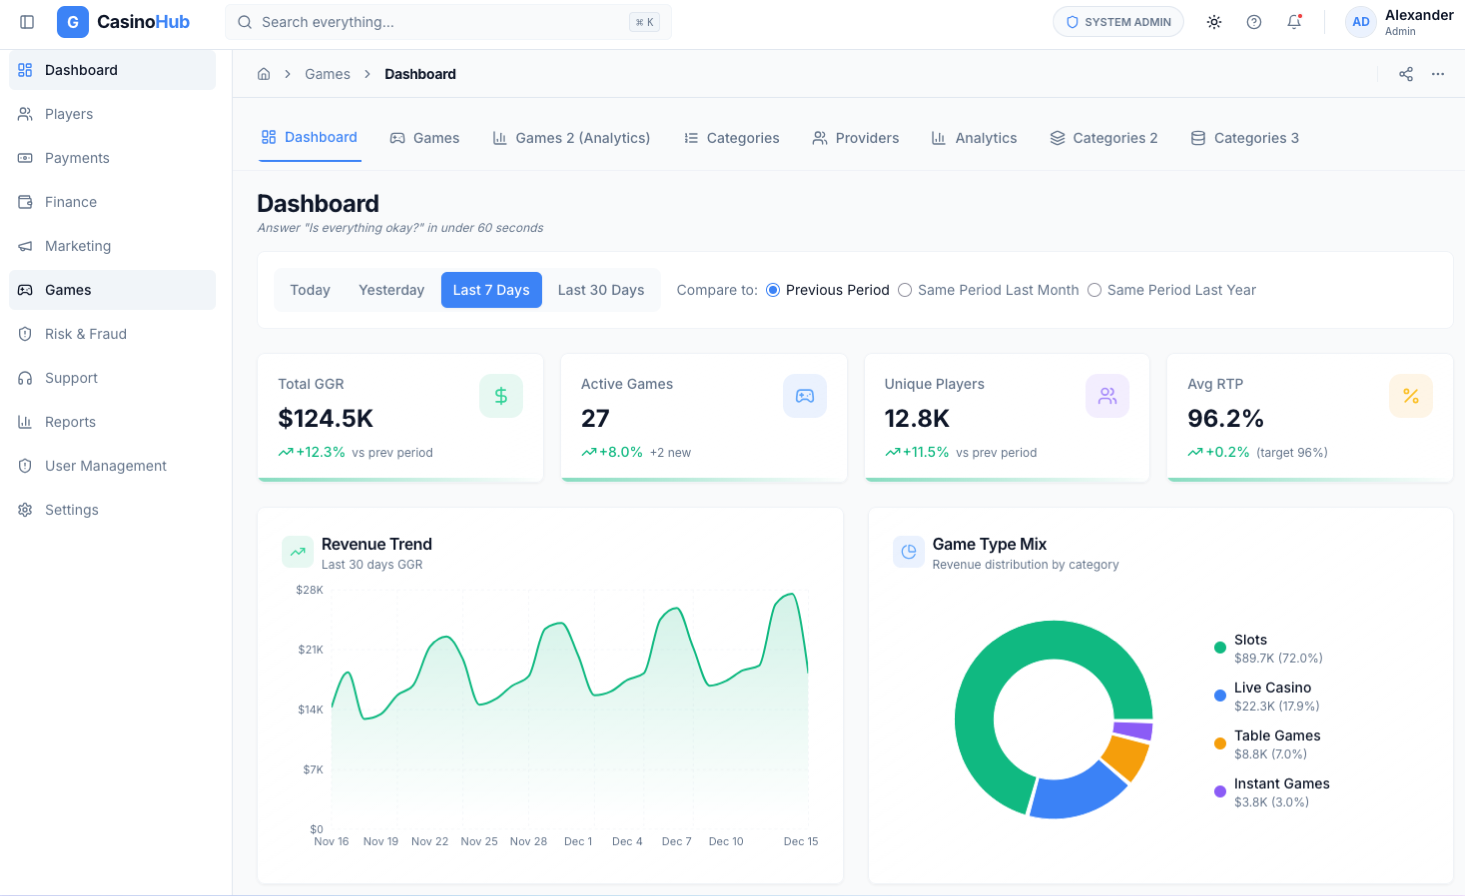Click the dollar icon on Total GGR card
Screen dimensions: 1466x896
501,396
